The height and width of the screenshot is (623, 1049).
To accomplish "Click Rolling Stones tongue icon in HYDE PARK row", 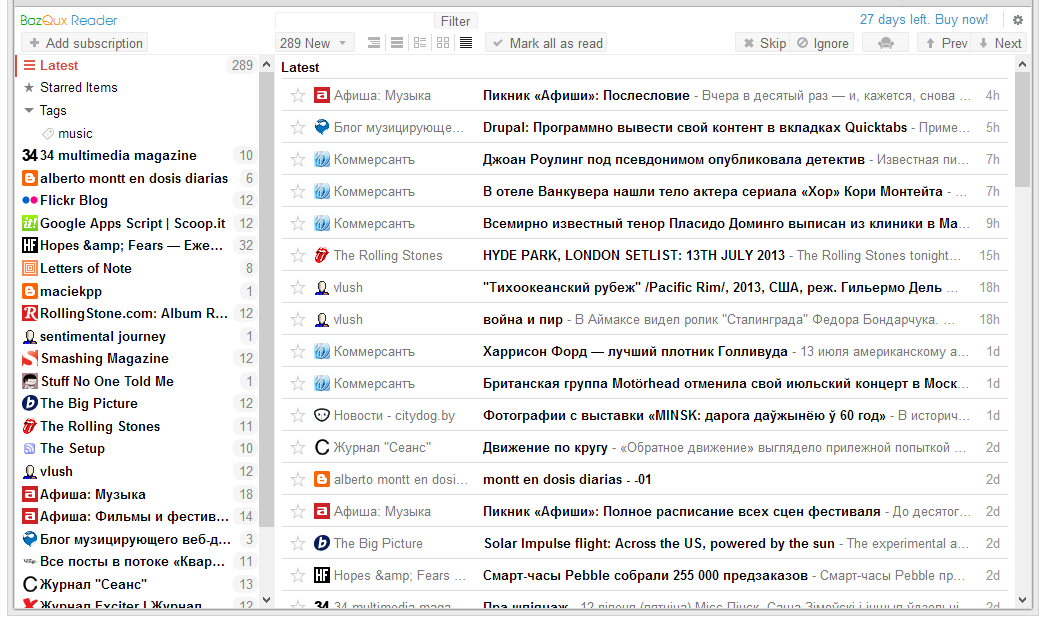I will click(322, 255).
